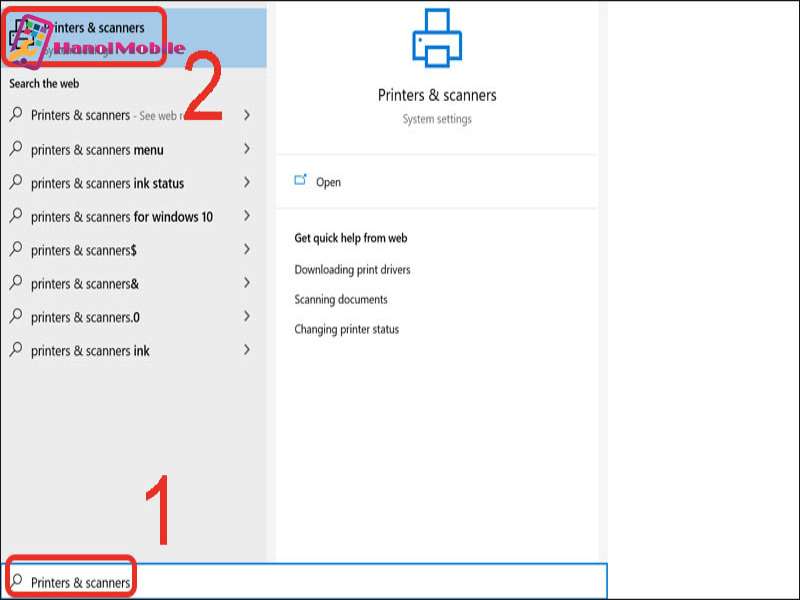Click 'Printers & scanners' title in preview pane

point(437,95)
